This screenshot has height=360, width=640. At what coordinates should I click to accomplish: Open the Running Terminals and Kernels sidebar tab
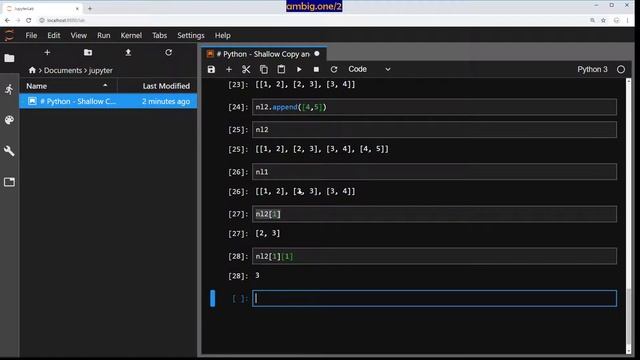point(9,89)
